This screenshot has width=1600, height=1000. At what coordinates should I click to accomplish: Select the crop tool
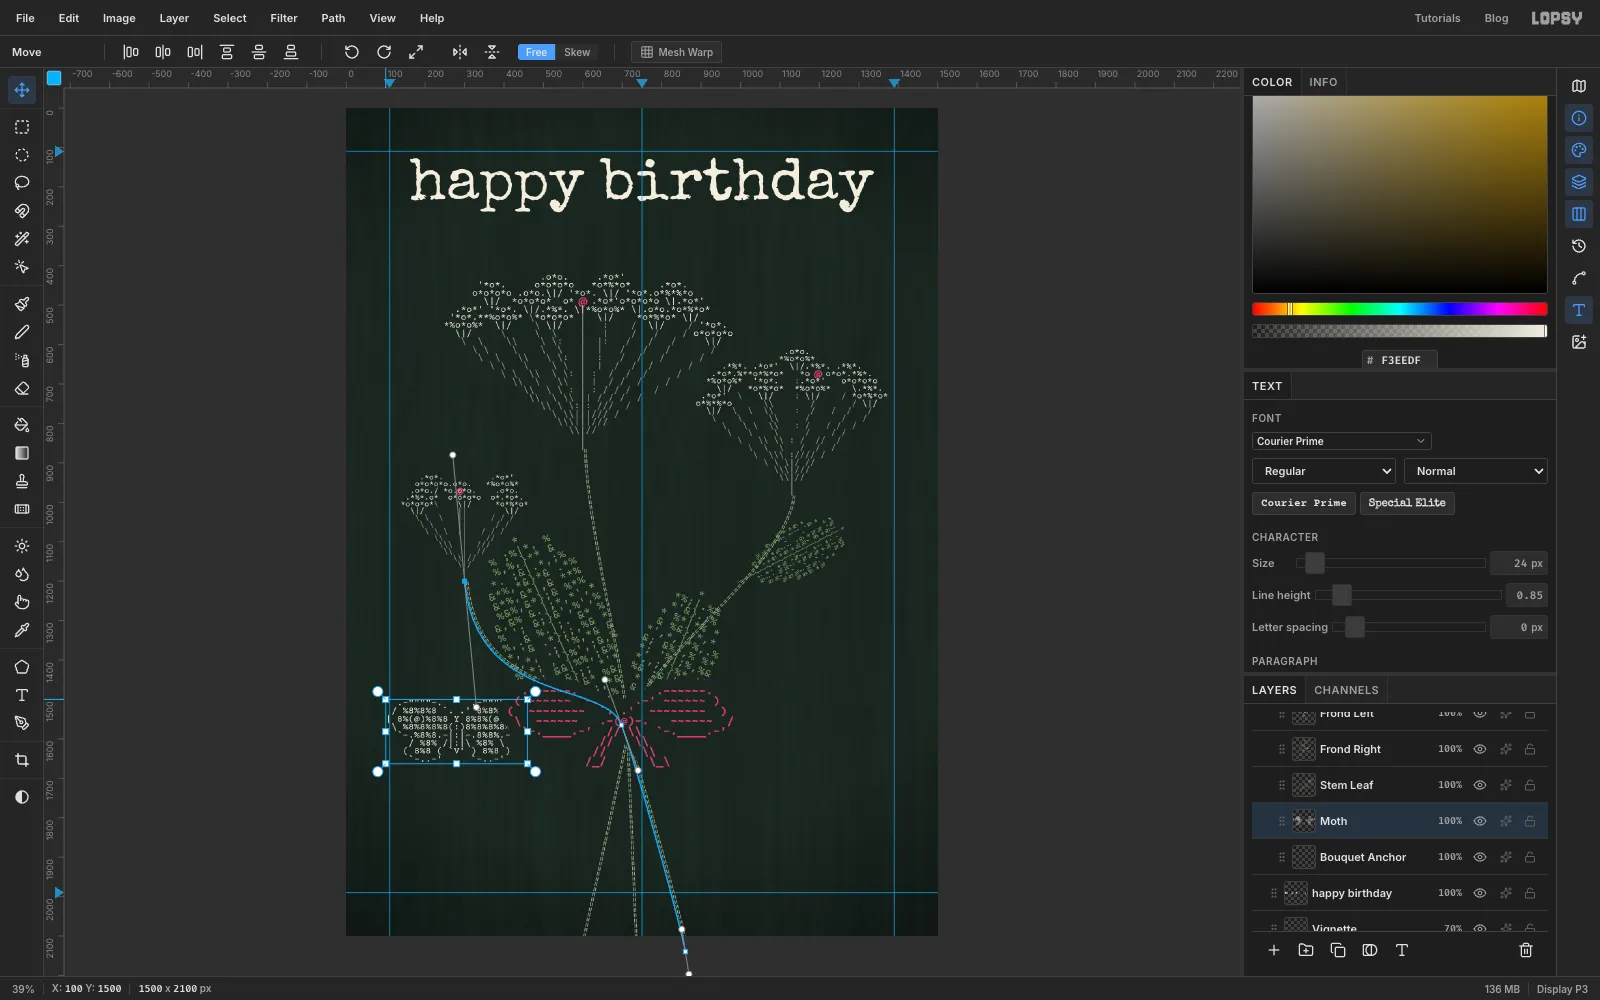[x=22, y=761]
